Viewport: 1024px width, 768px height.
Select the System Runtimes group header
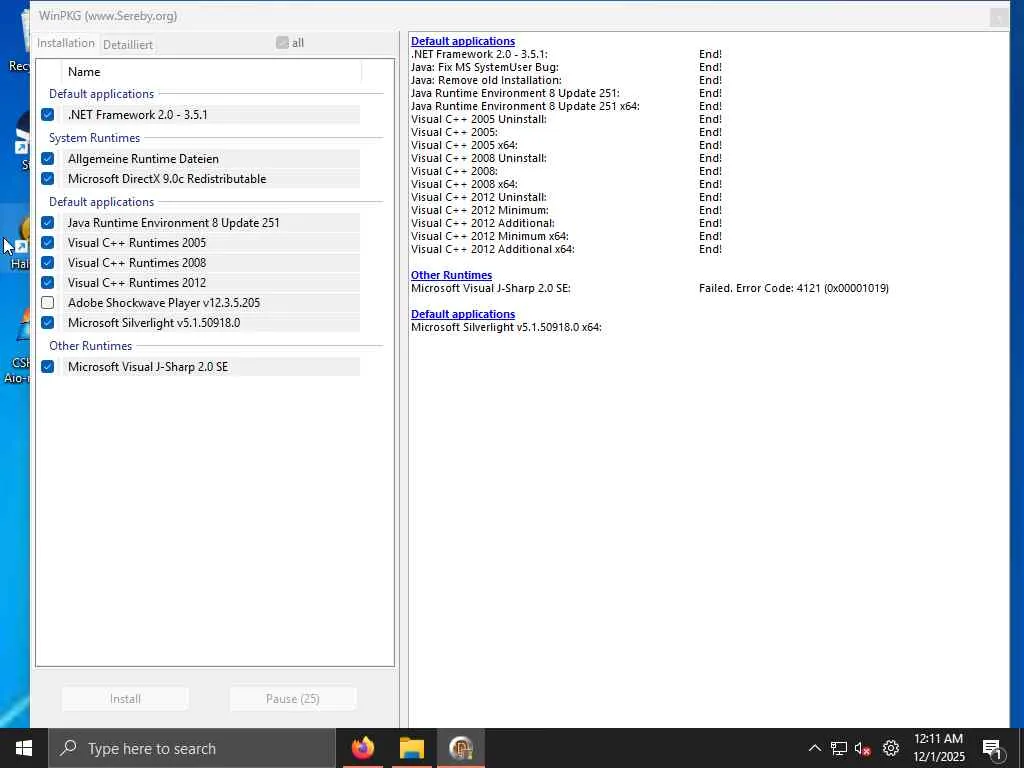click(x=95, y=138)
